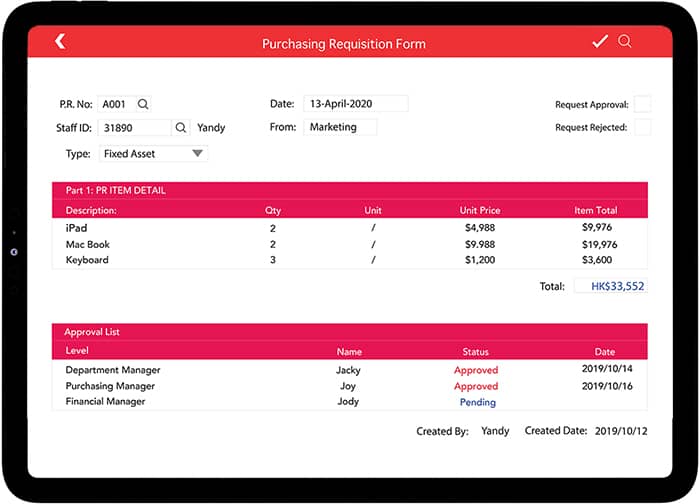Select the Mac Book item description
Viewport: 700px width, 504px height.
pos(88,244)
